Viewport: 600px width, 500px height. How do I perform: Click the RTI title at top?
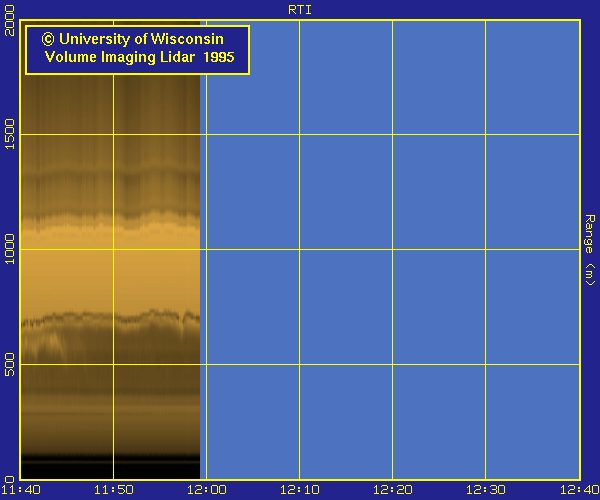click(x=300, y=10)
